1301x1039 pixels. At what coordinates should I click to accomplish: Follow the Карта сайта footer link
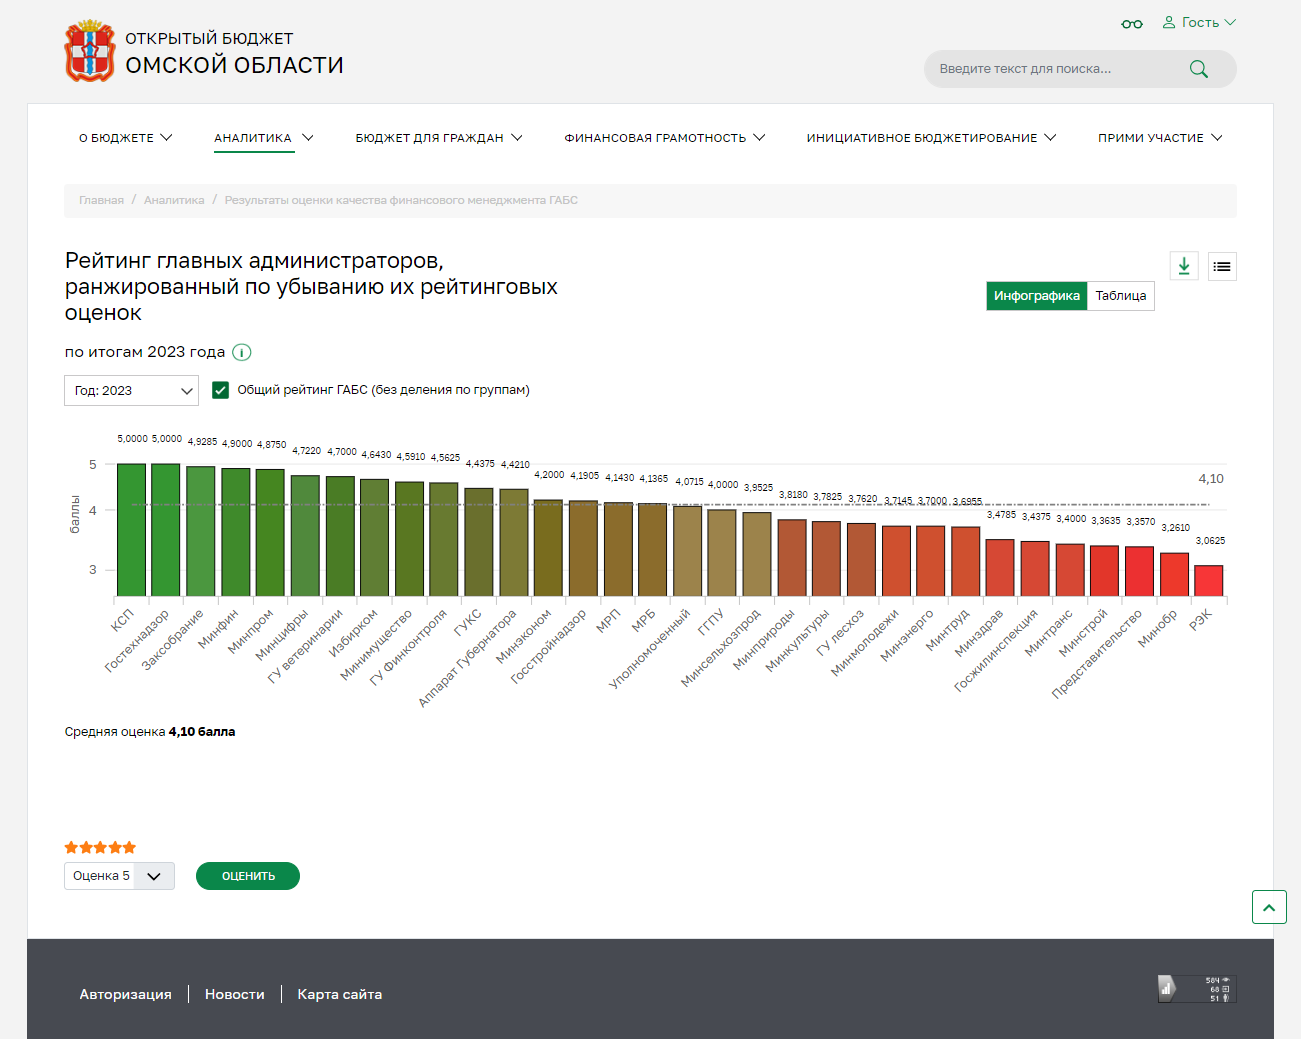[340, 994]
